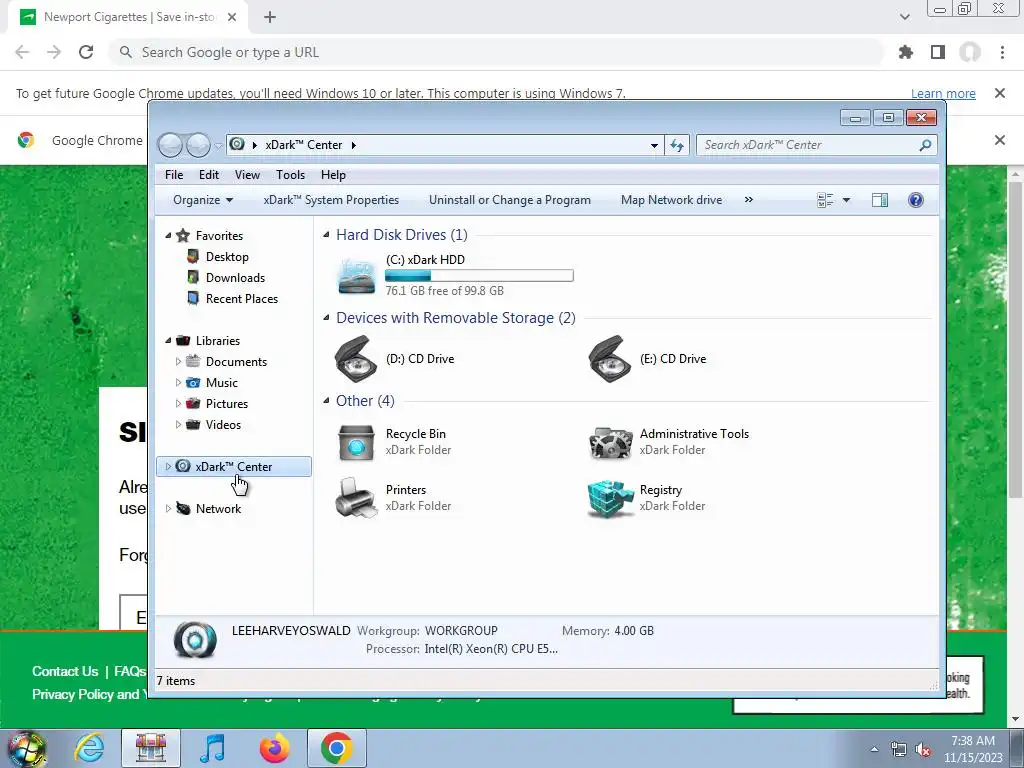
Task: Show more toolbar commands chevron
Action: coord(749,200)
